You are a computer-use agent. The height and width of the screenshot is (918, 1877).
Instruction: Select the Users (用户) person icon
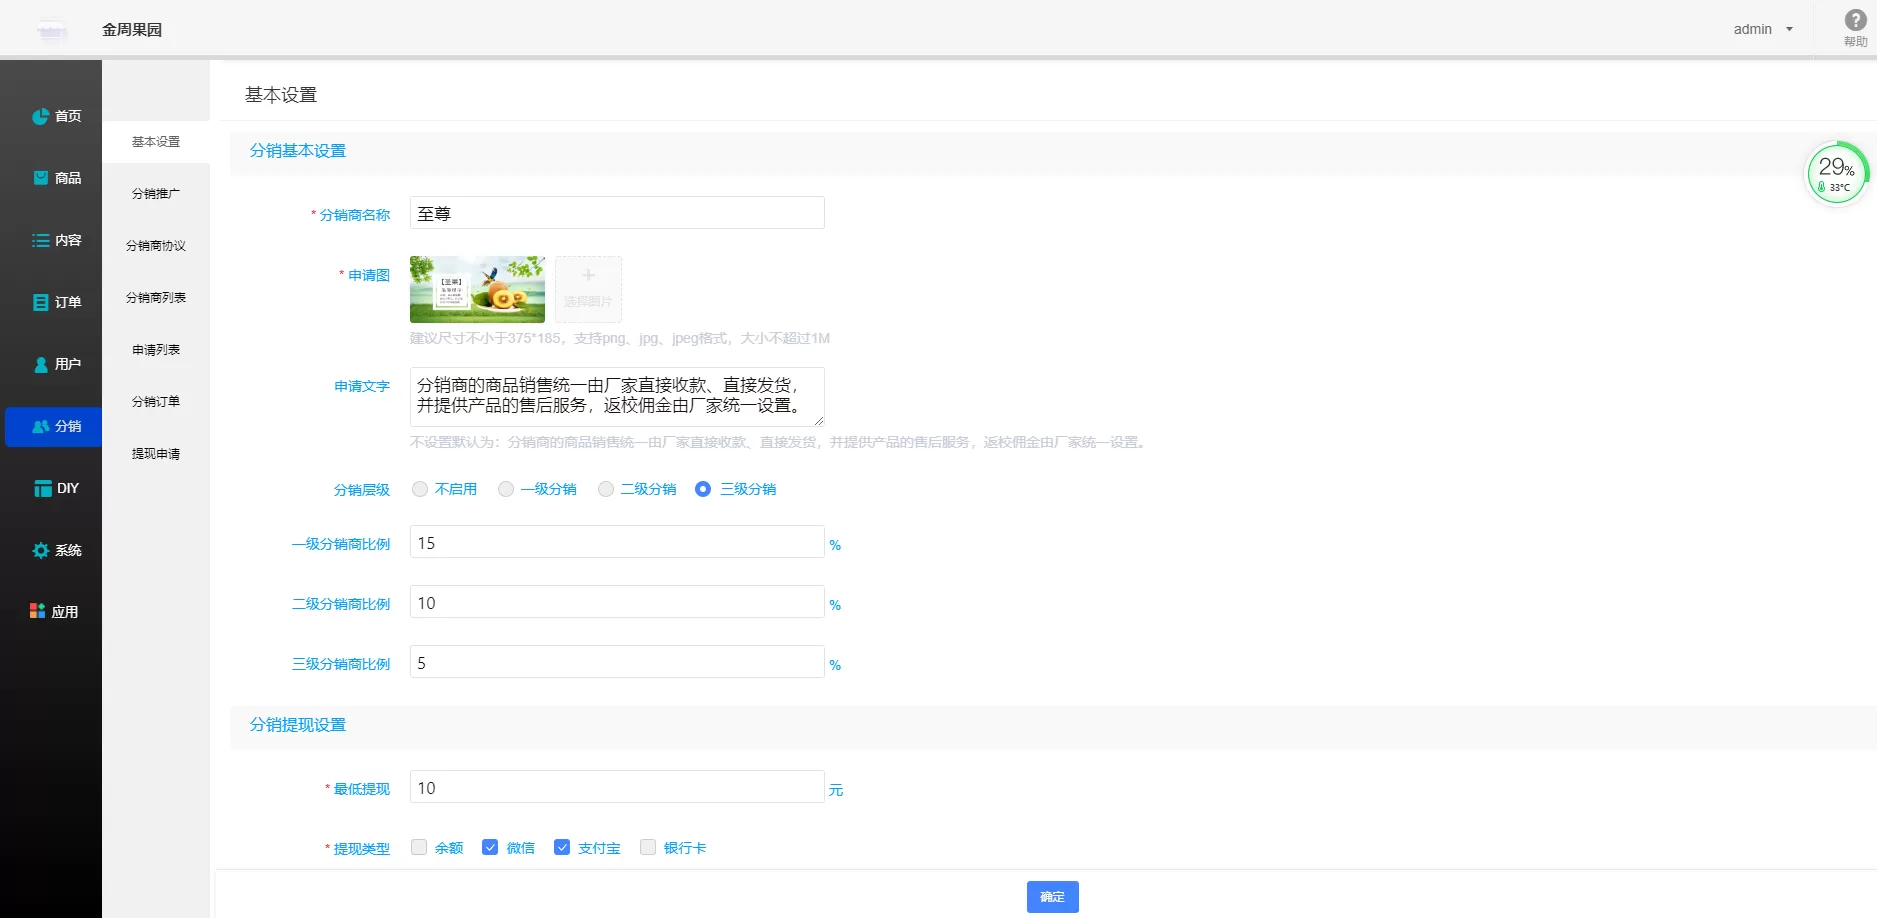40,364
